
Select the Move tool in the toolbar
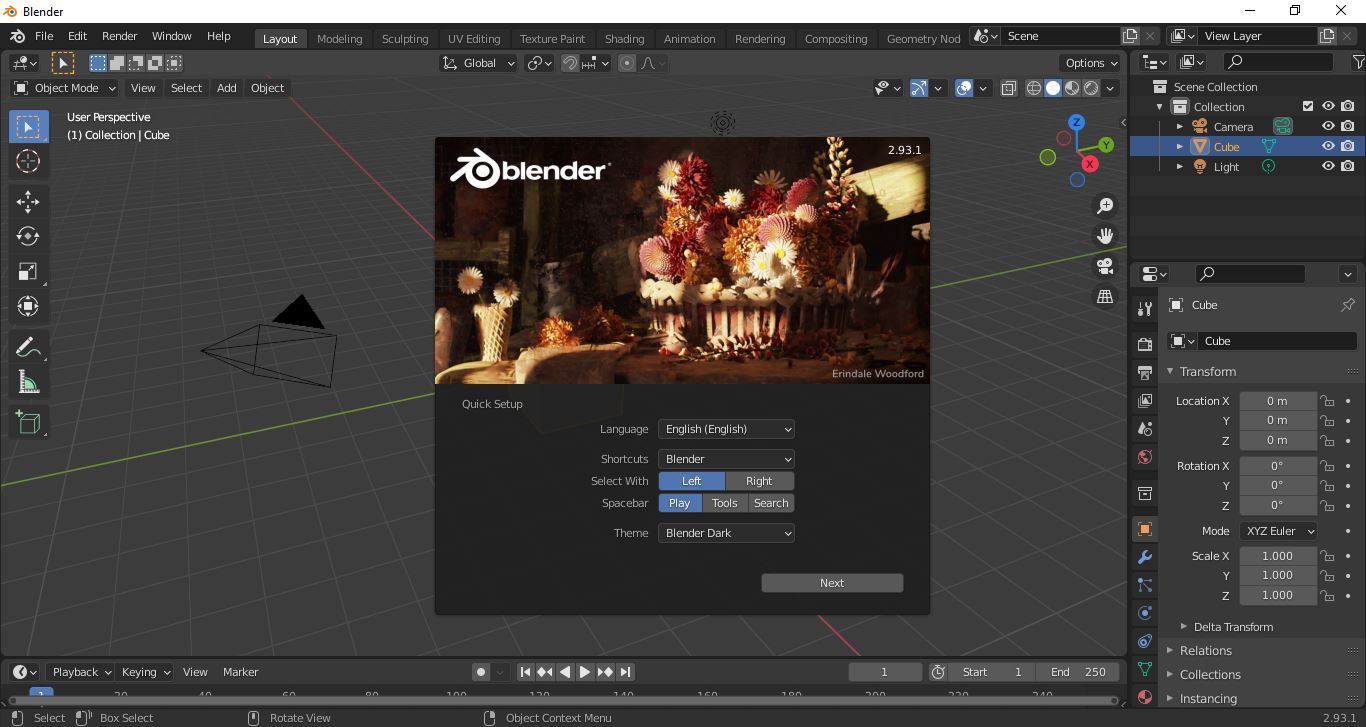28,201
